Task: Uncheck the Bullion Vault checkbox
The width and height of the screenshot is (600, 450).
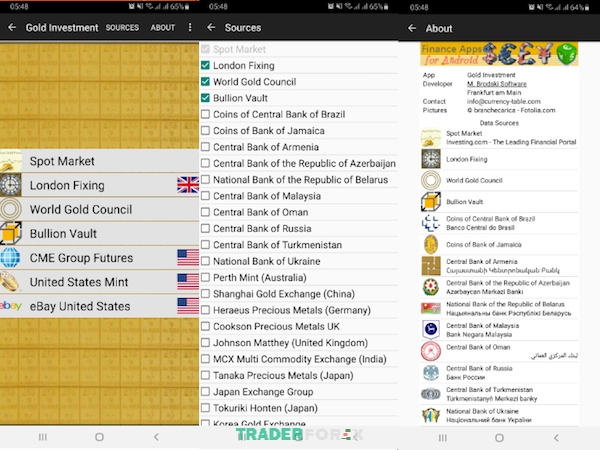Action: click(205, 98)
